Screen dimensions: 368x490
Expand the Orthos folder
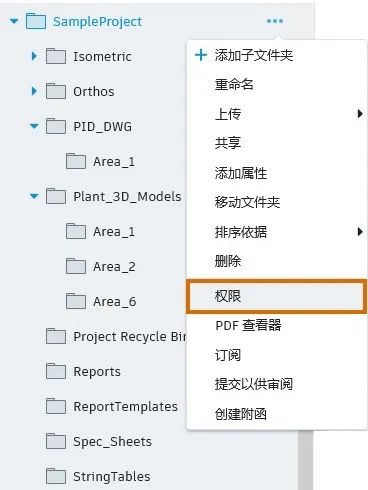(34, 91)
